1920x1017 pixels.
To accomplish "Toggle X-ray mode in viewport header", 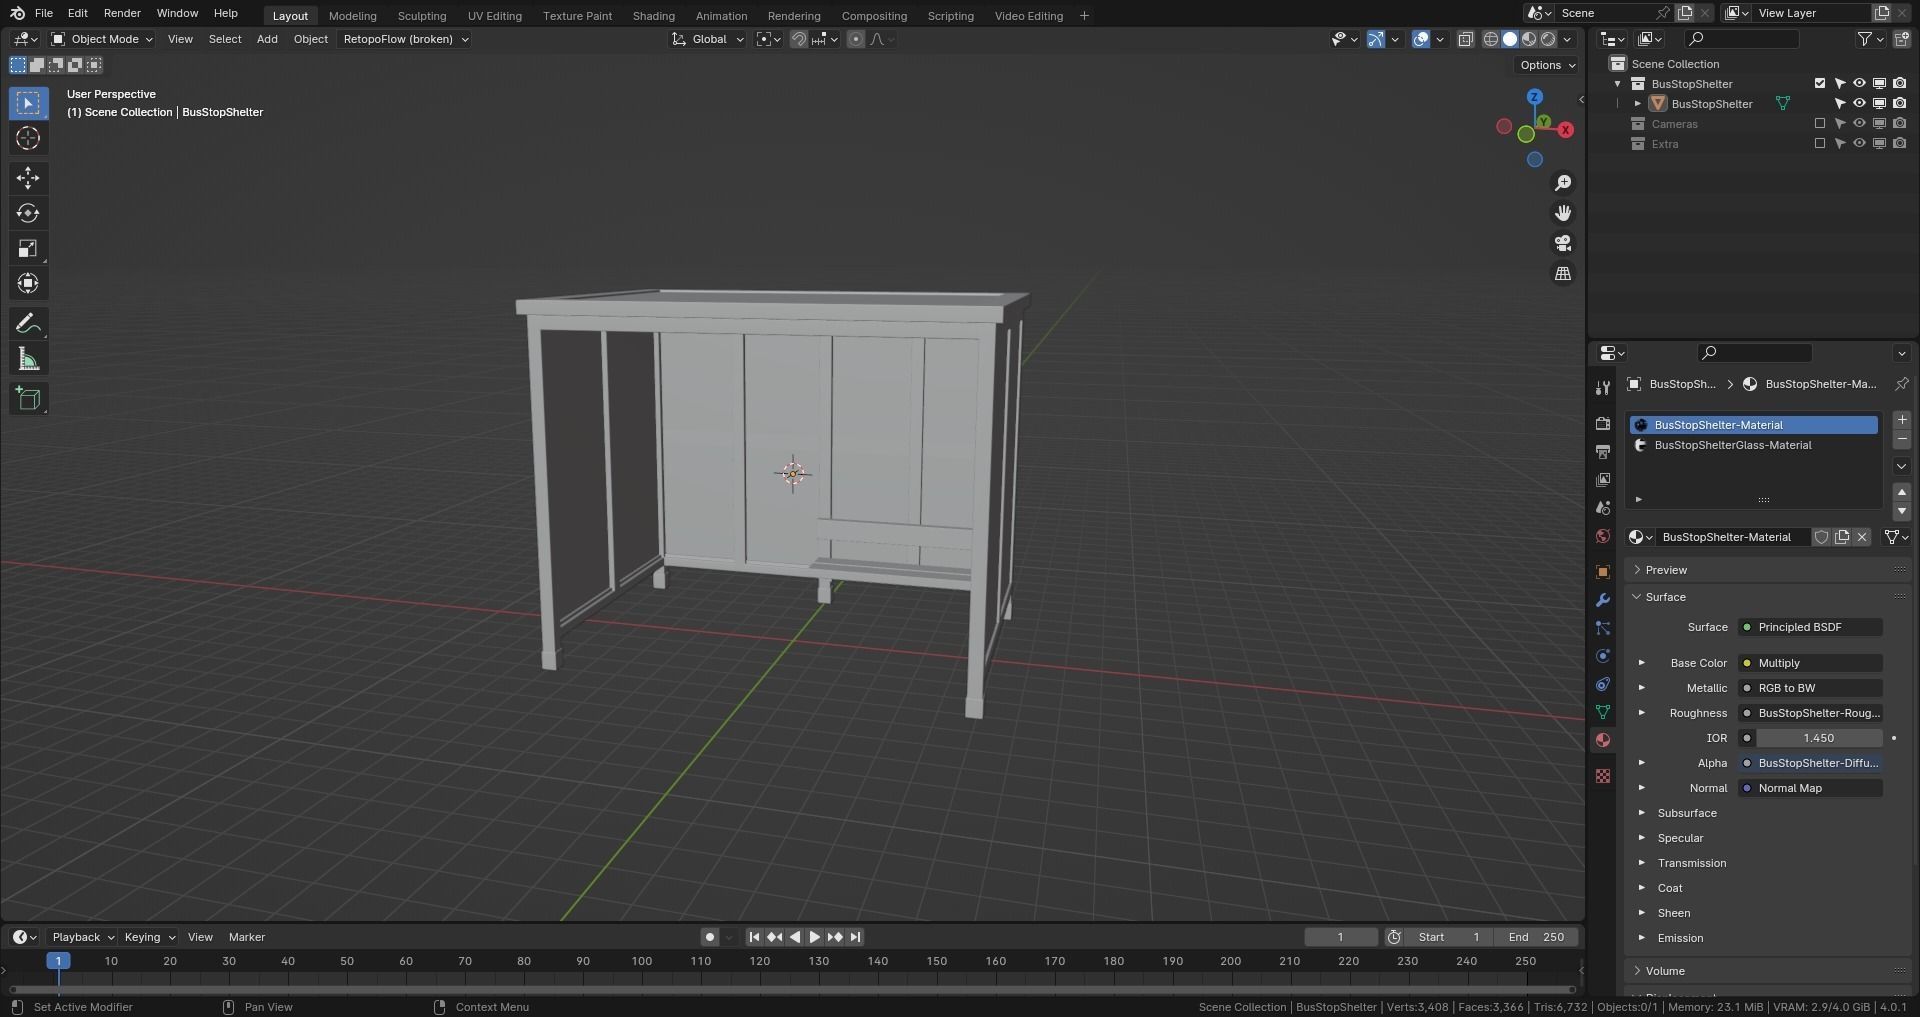I will [x=1465, y=39].
